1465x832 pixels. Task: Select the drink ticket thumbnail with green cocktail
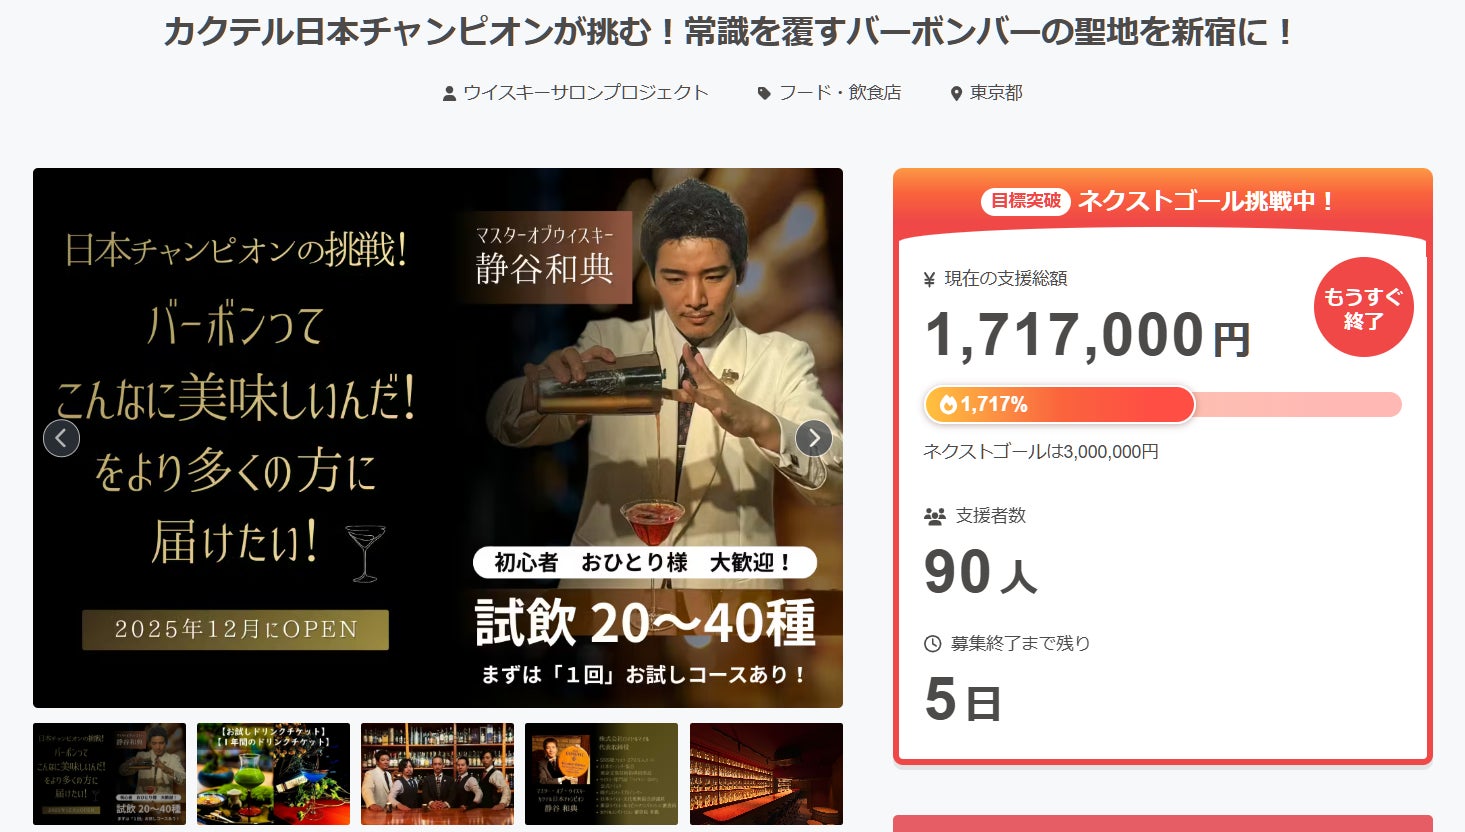[x=273, y=774]
